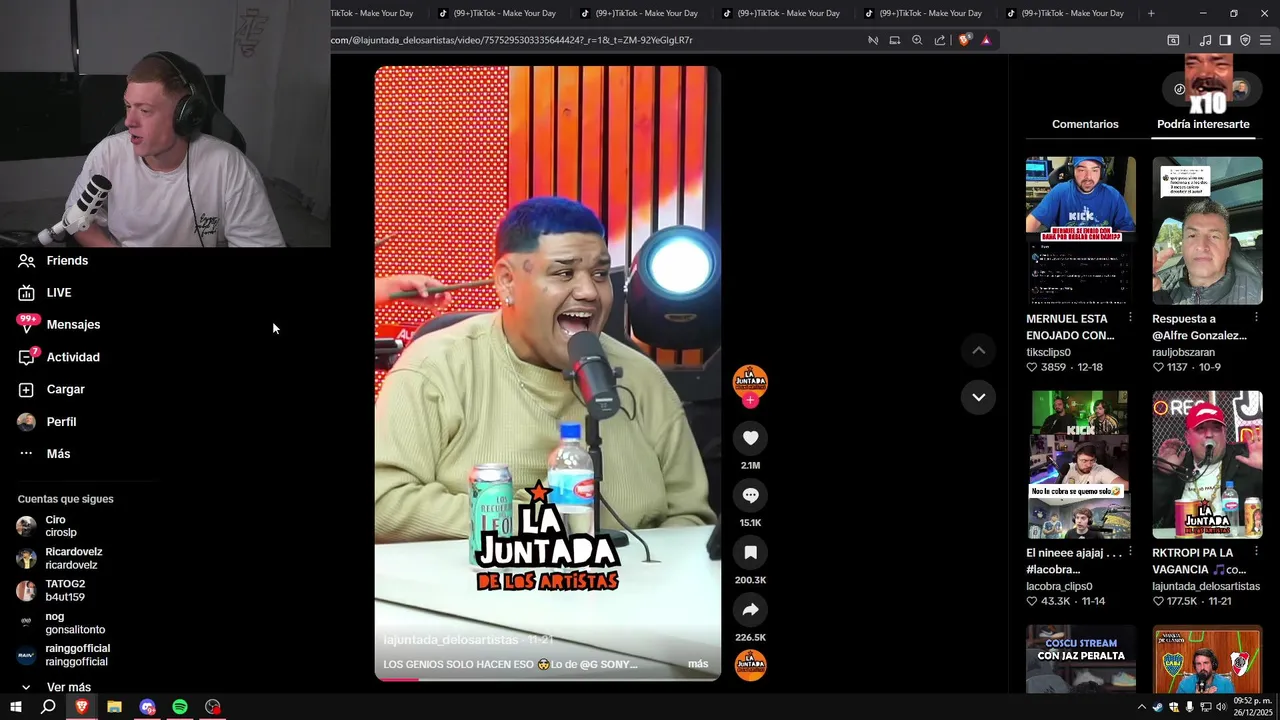Open File Explorer from the taskbar
Image resolution: width=1280 pixels, height=720 pixels.
[x=114, y=707]
